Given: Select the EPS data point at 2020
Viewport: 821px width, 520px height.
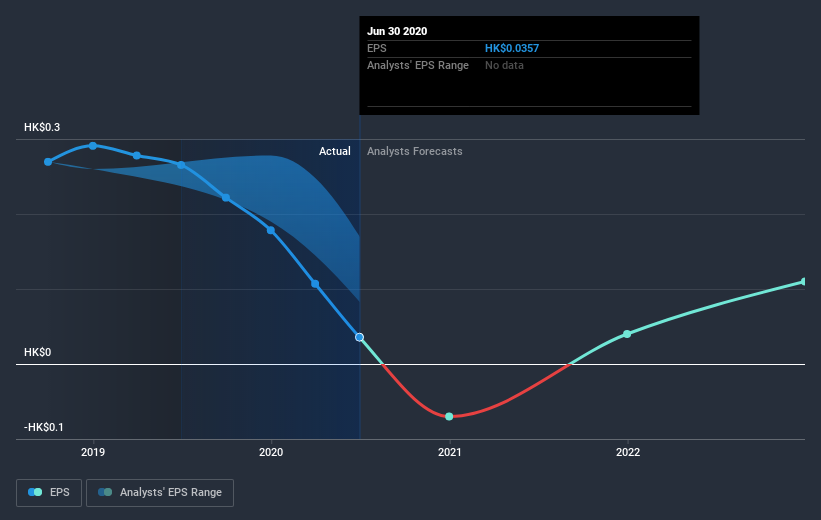Looking at the screenshot, I should click(x=271, y=230).
